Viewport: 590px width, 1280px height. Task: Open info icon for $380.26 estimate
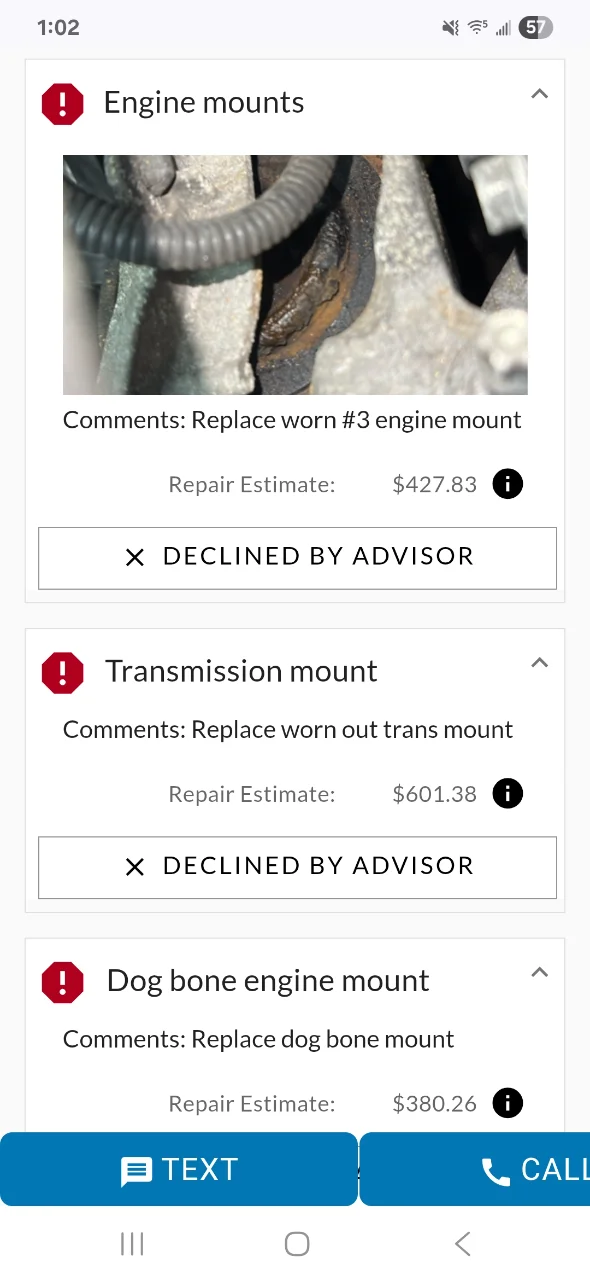[508, 1104]
